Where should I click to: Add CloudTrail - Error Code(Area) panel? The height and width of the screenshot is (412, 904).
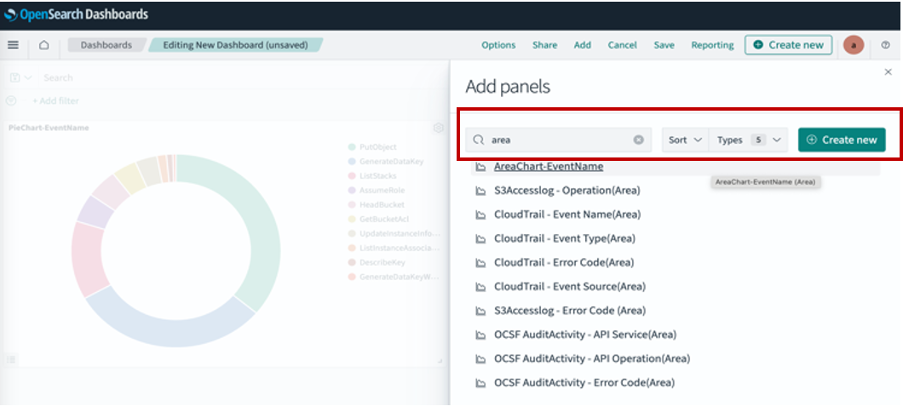564,263
